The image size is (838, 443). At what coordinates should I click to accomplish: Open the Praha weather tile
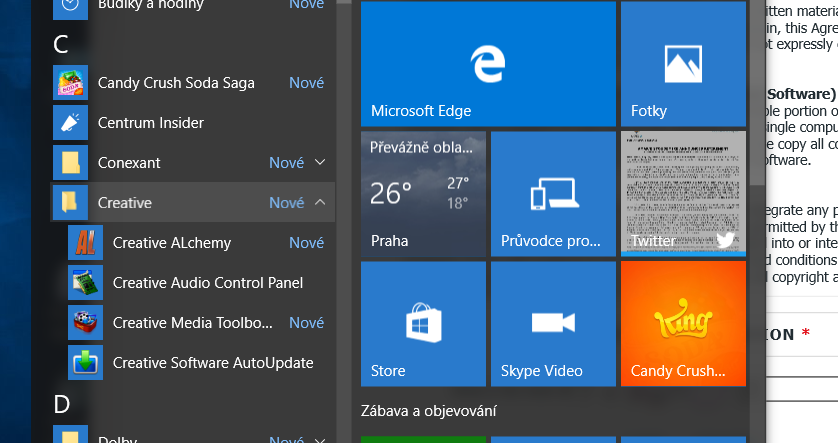point(423,194)
